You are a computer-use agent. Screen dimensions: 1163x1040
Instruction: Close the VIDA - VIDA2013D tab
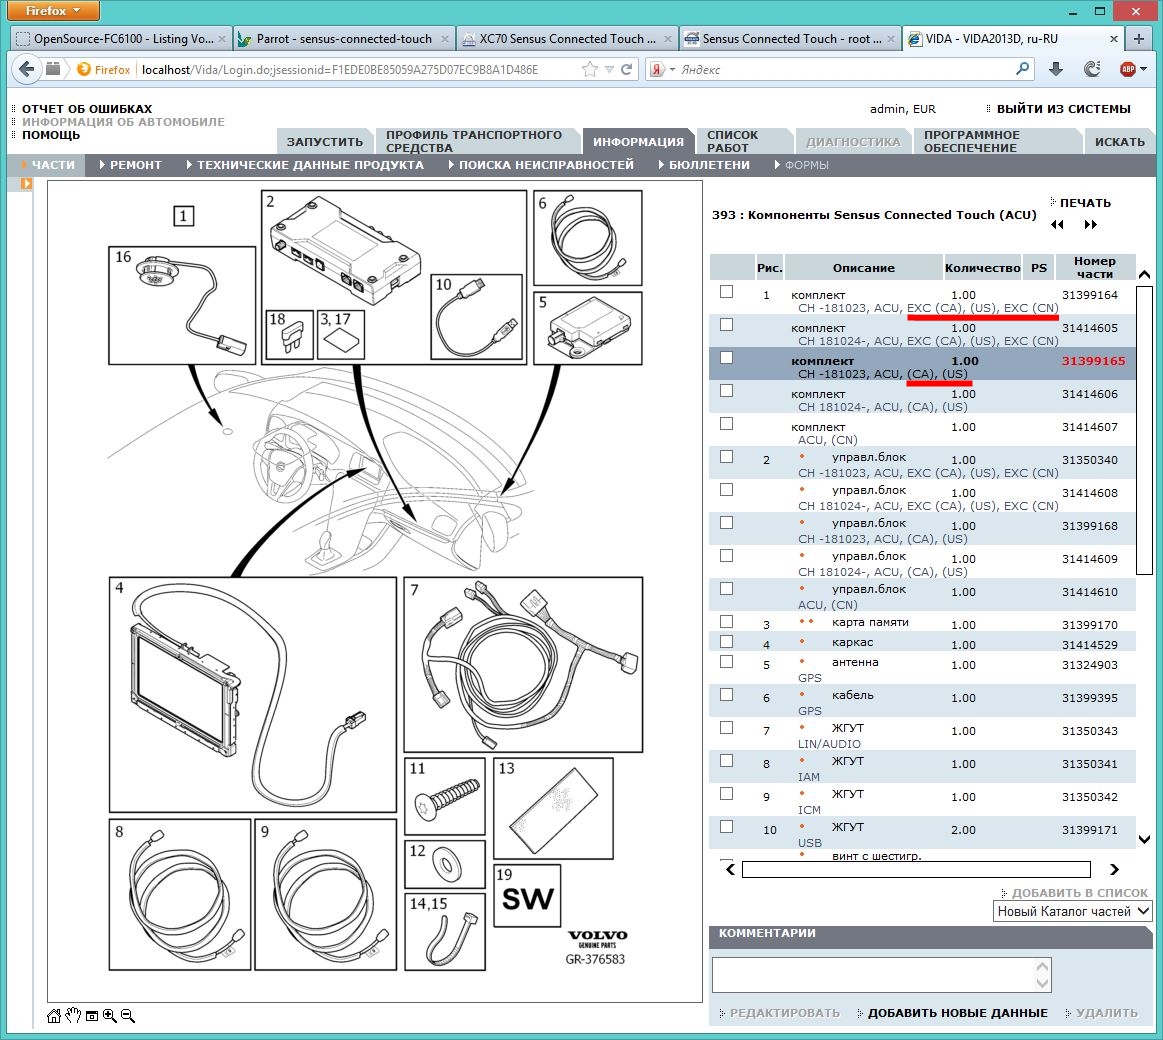coord(1113,39)
